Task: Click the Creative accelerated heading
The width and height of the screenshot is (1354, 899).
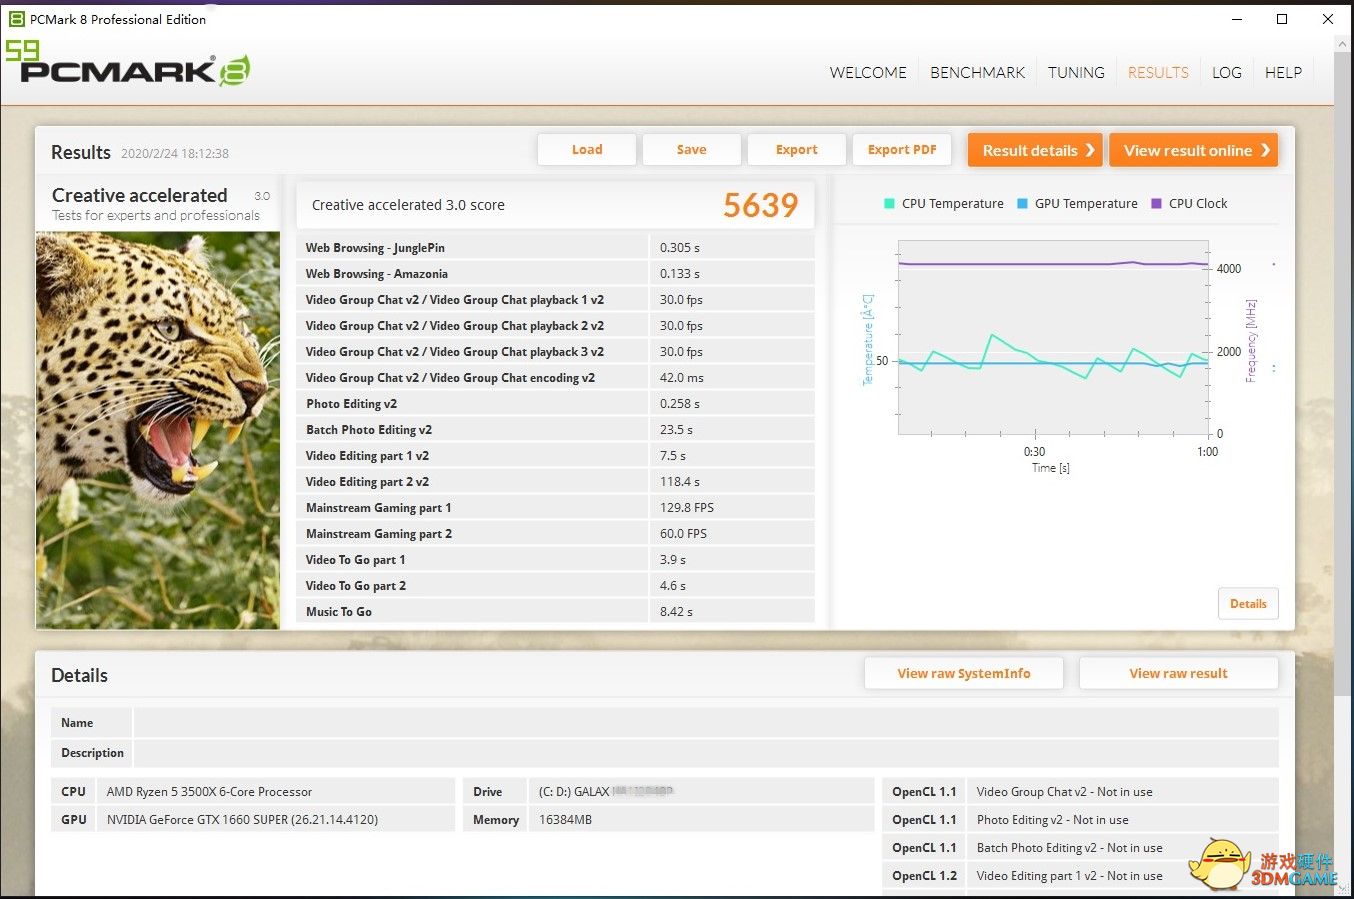Action: (x=139, y=195)
